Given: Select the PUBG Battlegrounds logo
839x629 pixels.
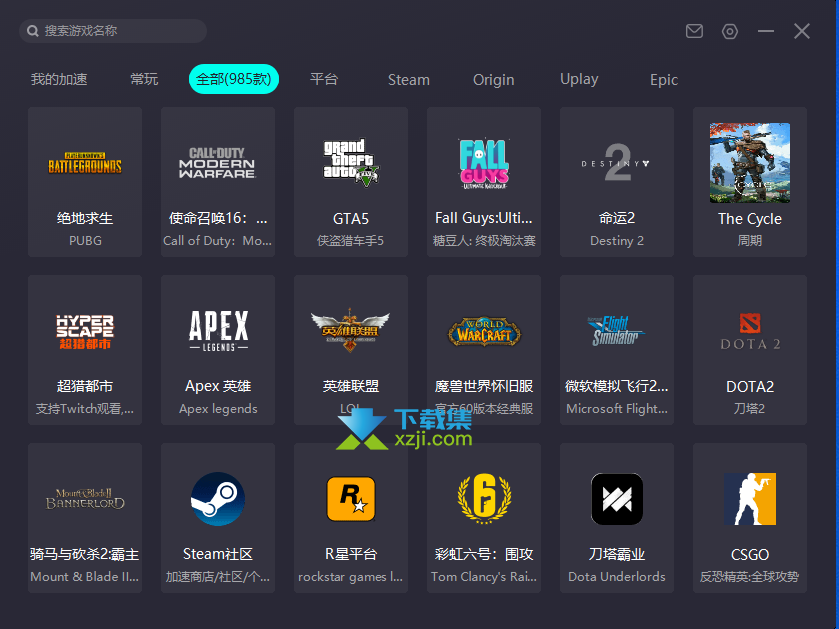Looking at the screenshot, I should 85,163.
